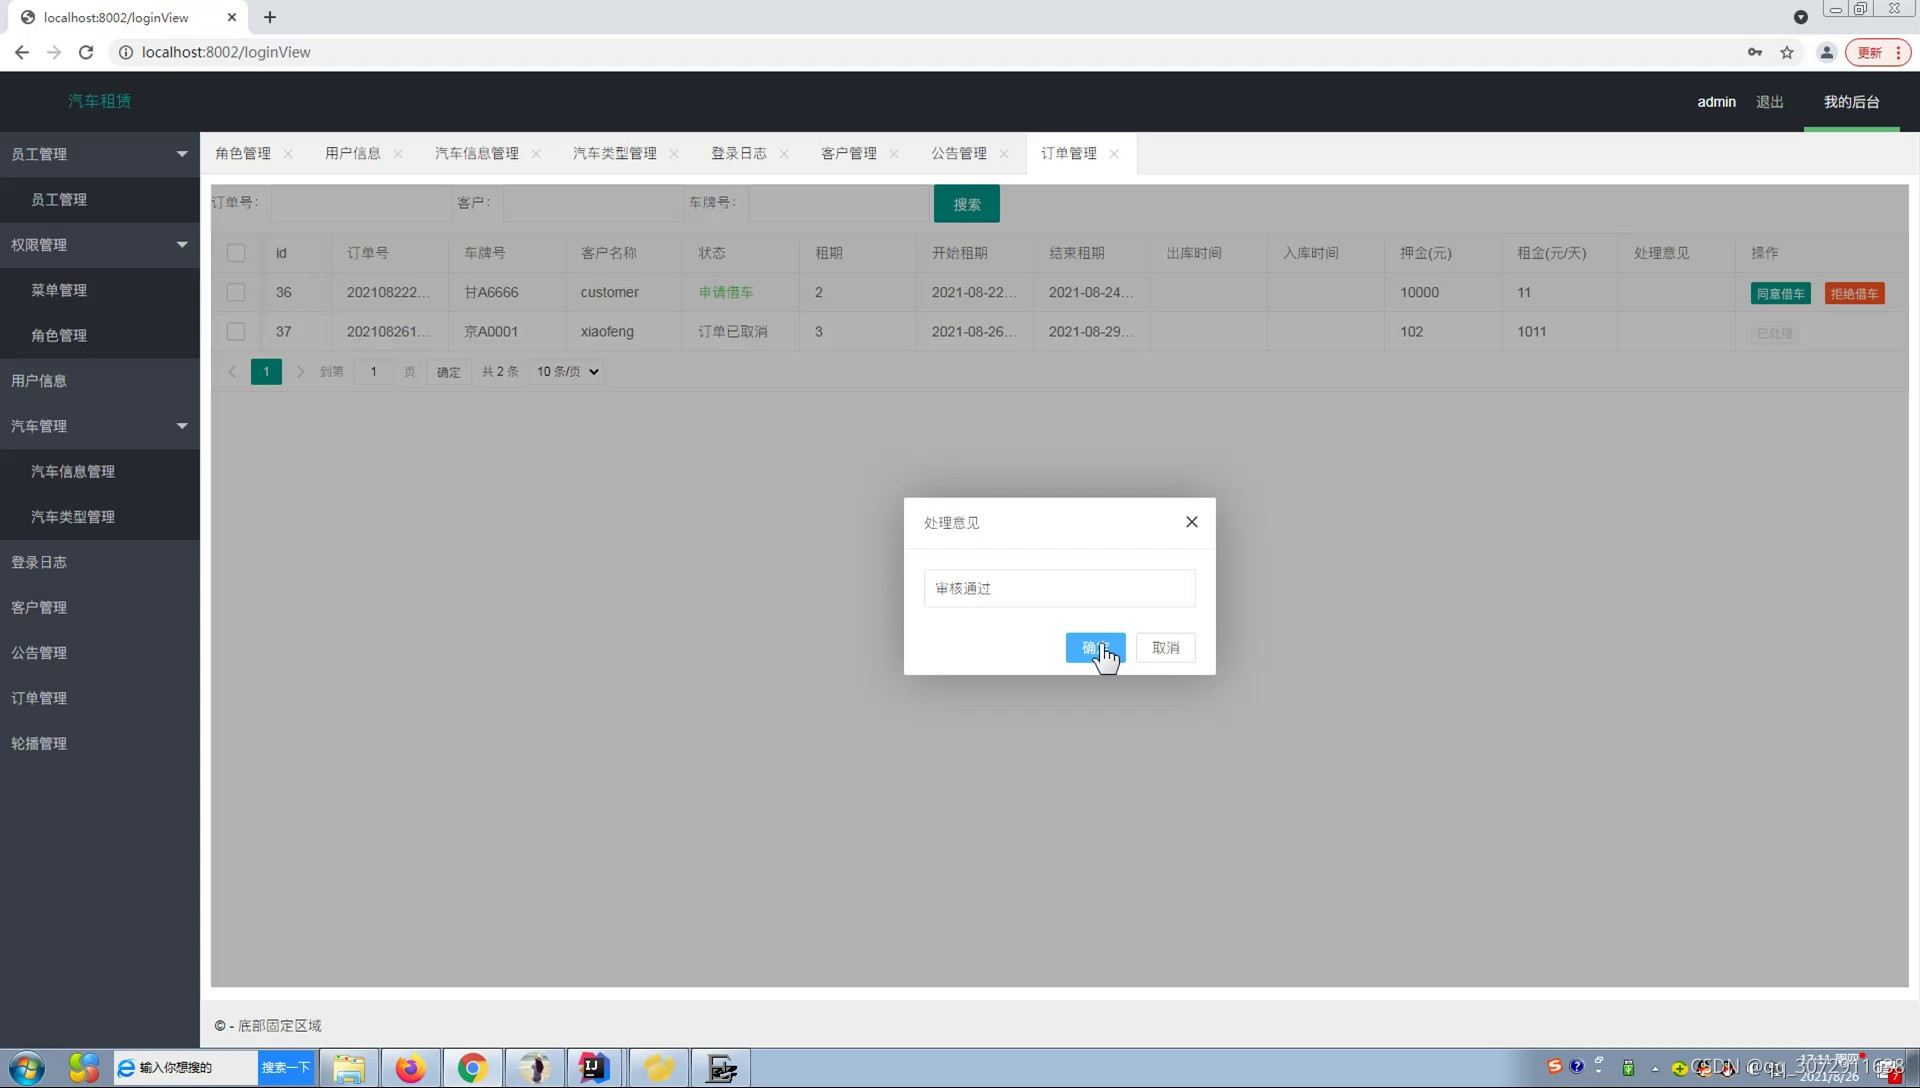Screen dimensions: 1920x1088
Task: Switch to the 汽车信息管理 tab
Action: (477, 154)
